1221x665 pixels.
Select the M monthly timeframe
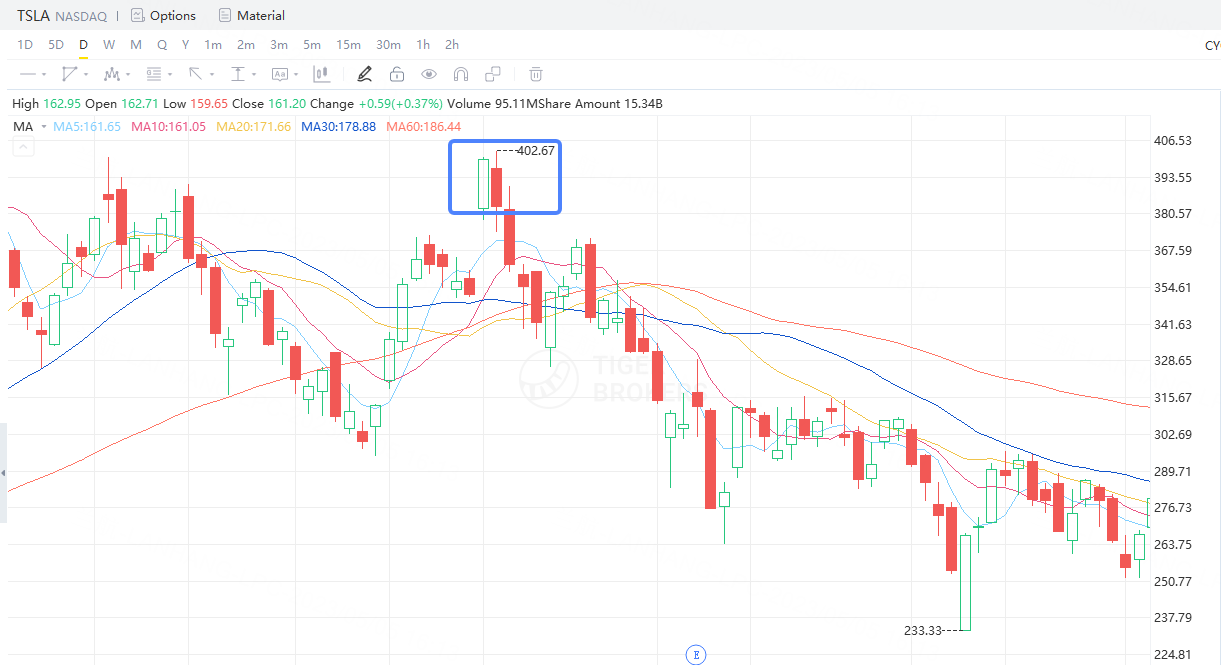point(136,45)
